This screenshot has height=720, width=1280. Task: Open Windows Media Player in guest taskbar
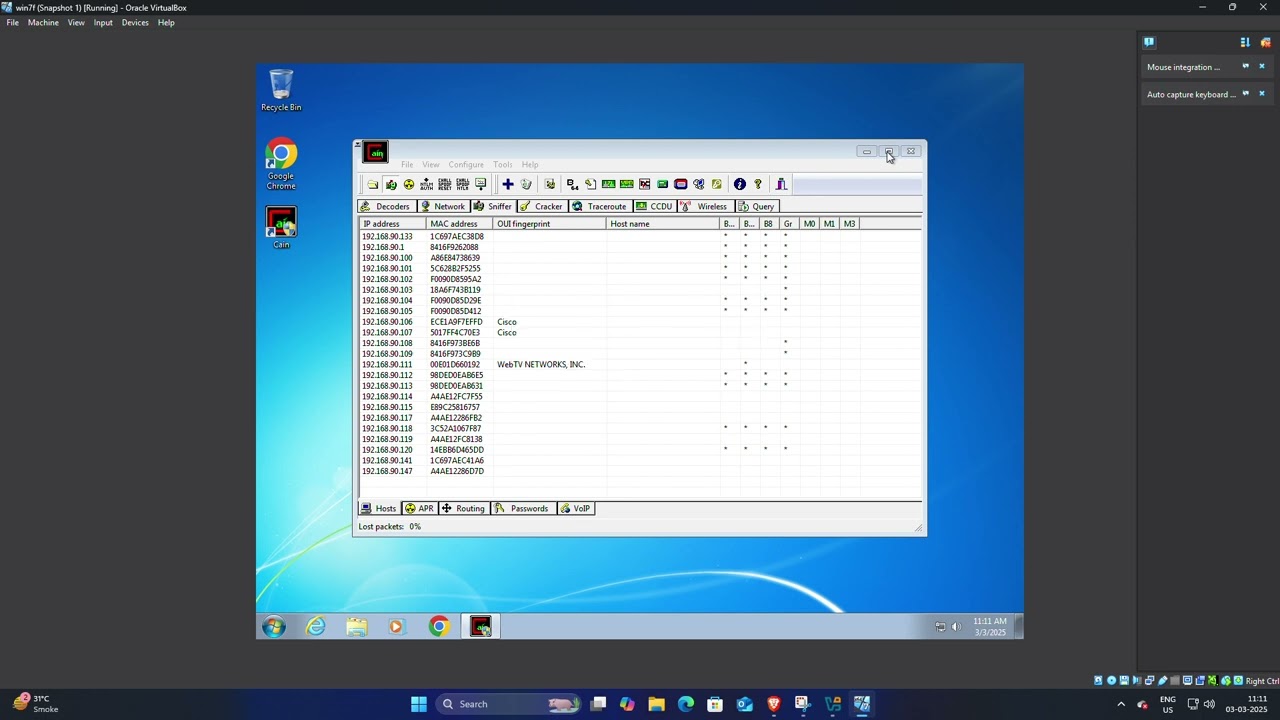pos(397,627)
